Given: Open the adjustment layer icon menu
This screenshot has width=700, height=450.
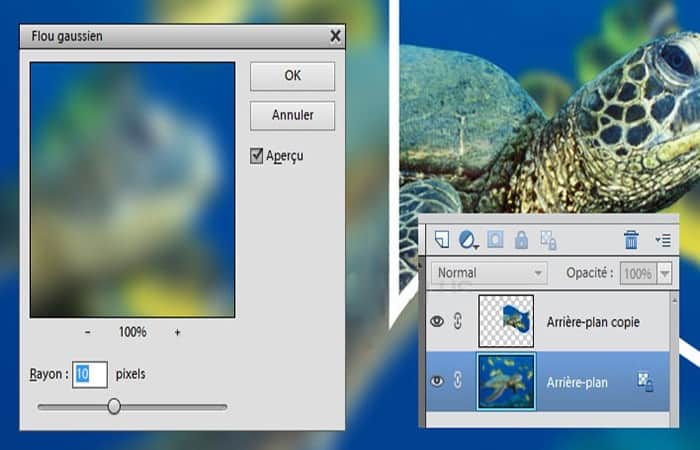Looking at the screenshot, I should (x=468, y=240).
